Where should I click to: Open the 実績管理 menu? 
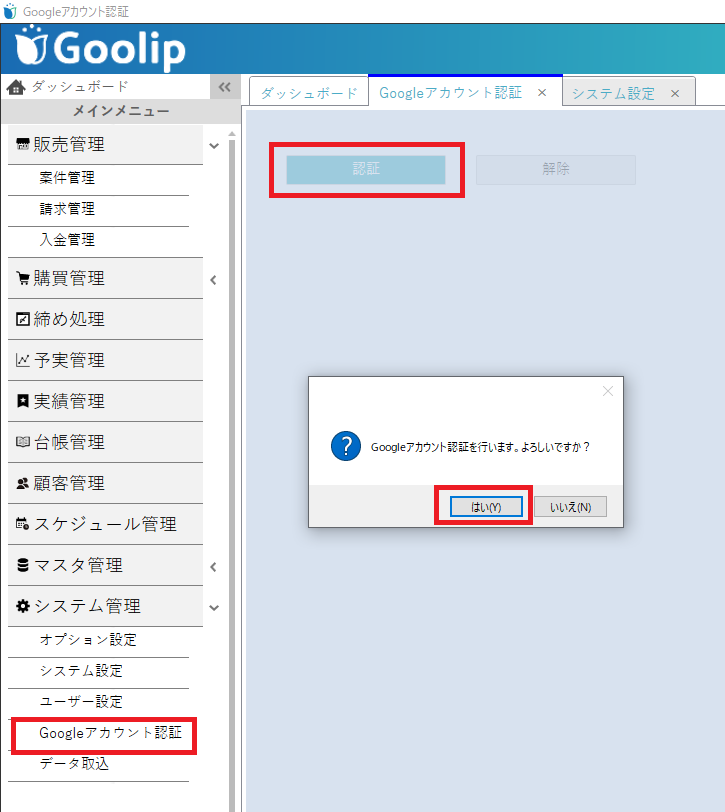tap(105, 401)
